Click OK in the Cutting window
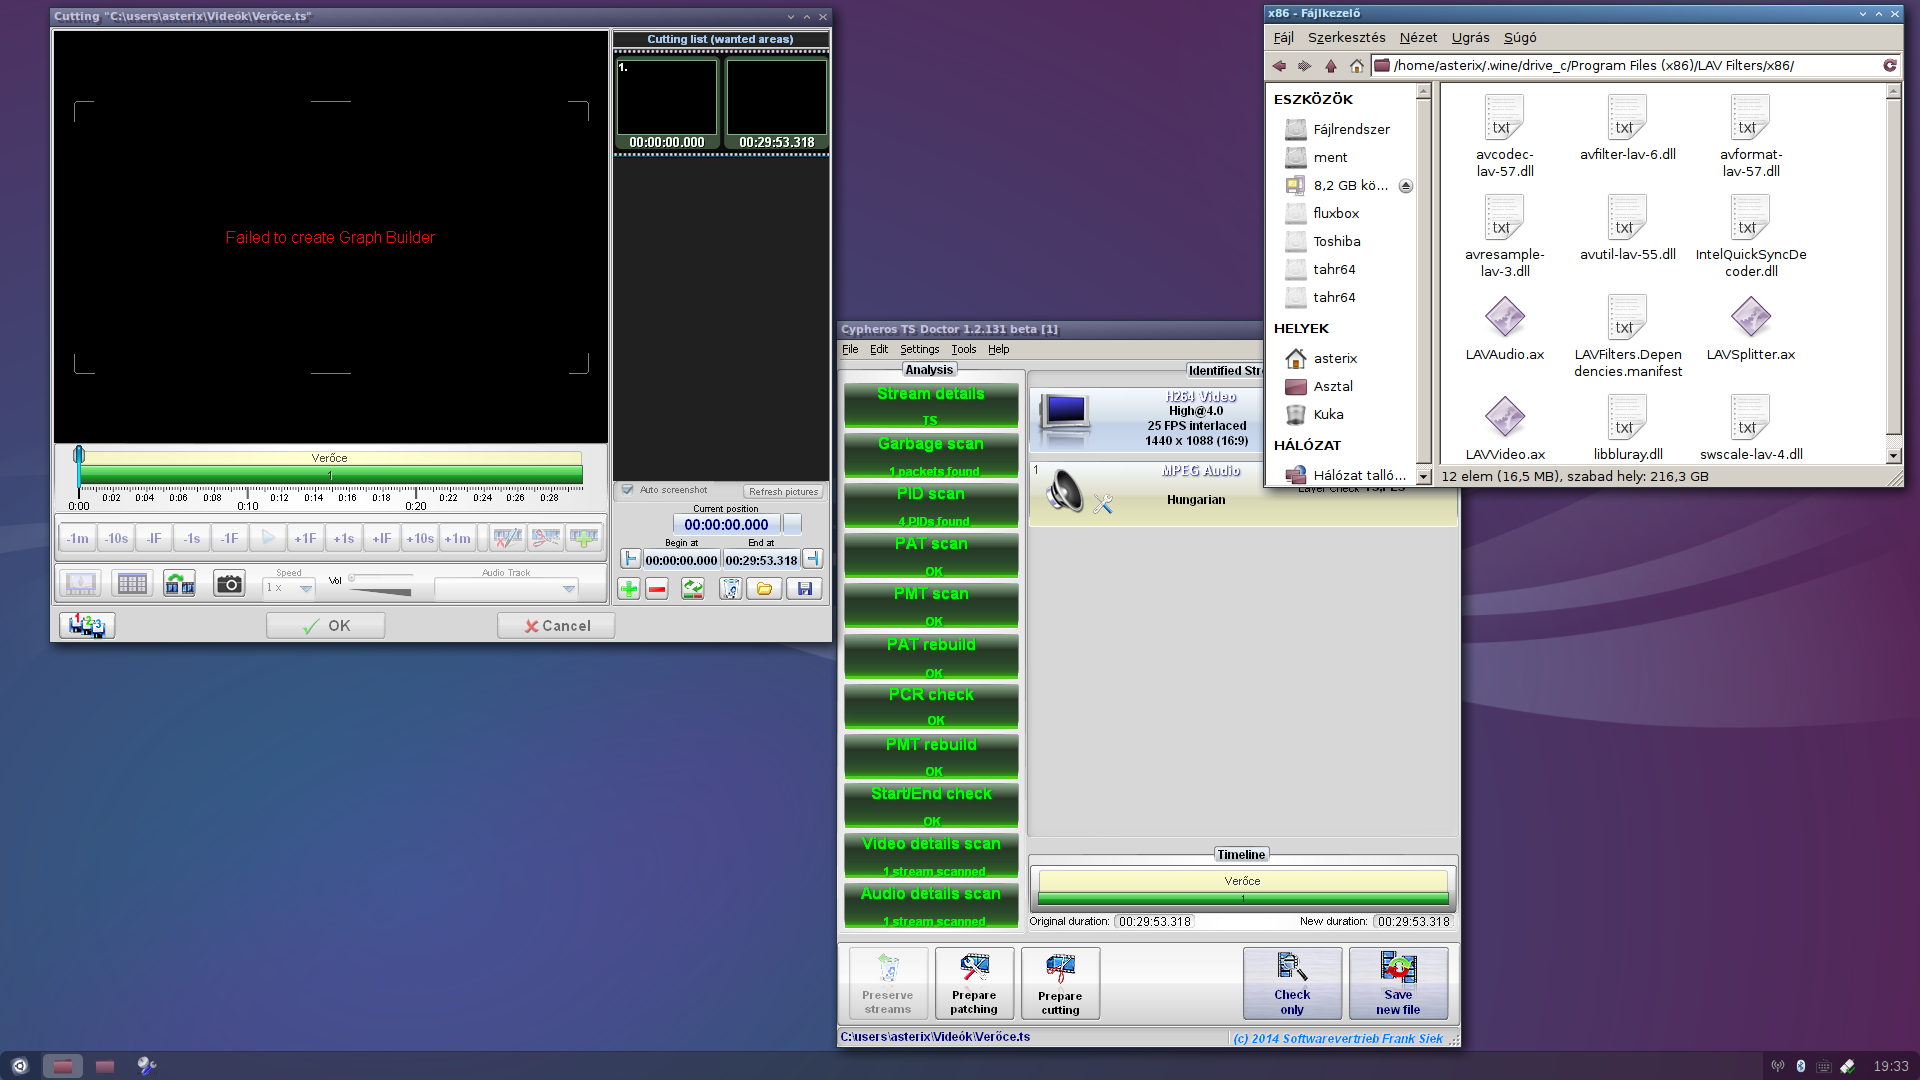The image size is (1920, 1080). pyautogui.click(x=325, y=626)
